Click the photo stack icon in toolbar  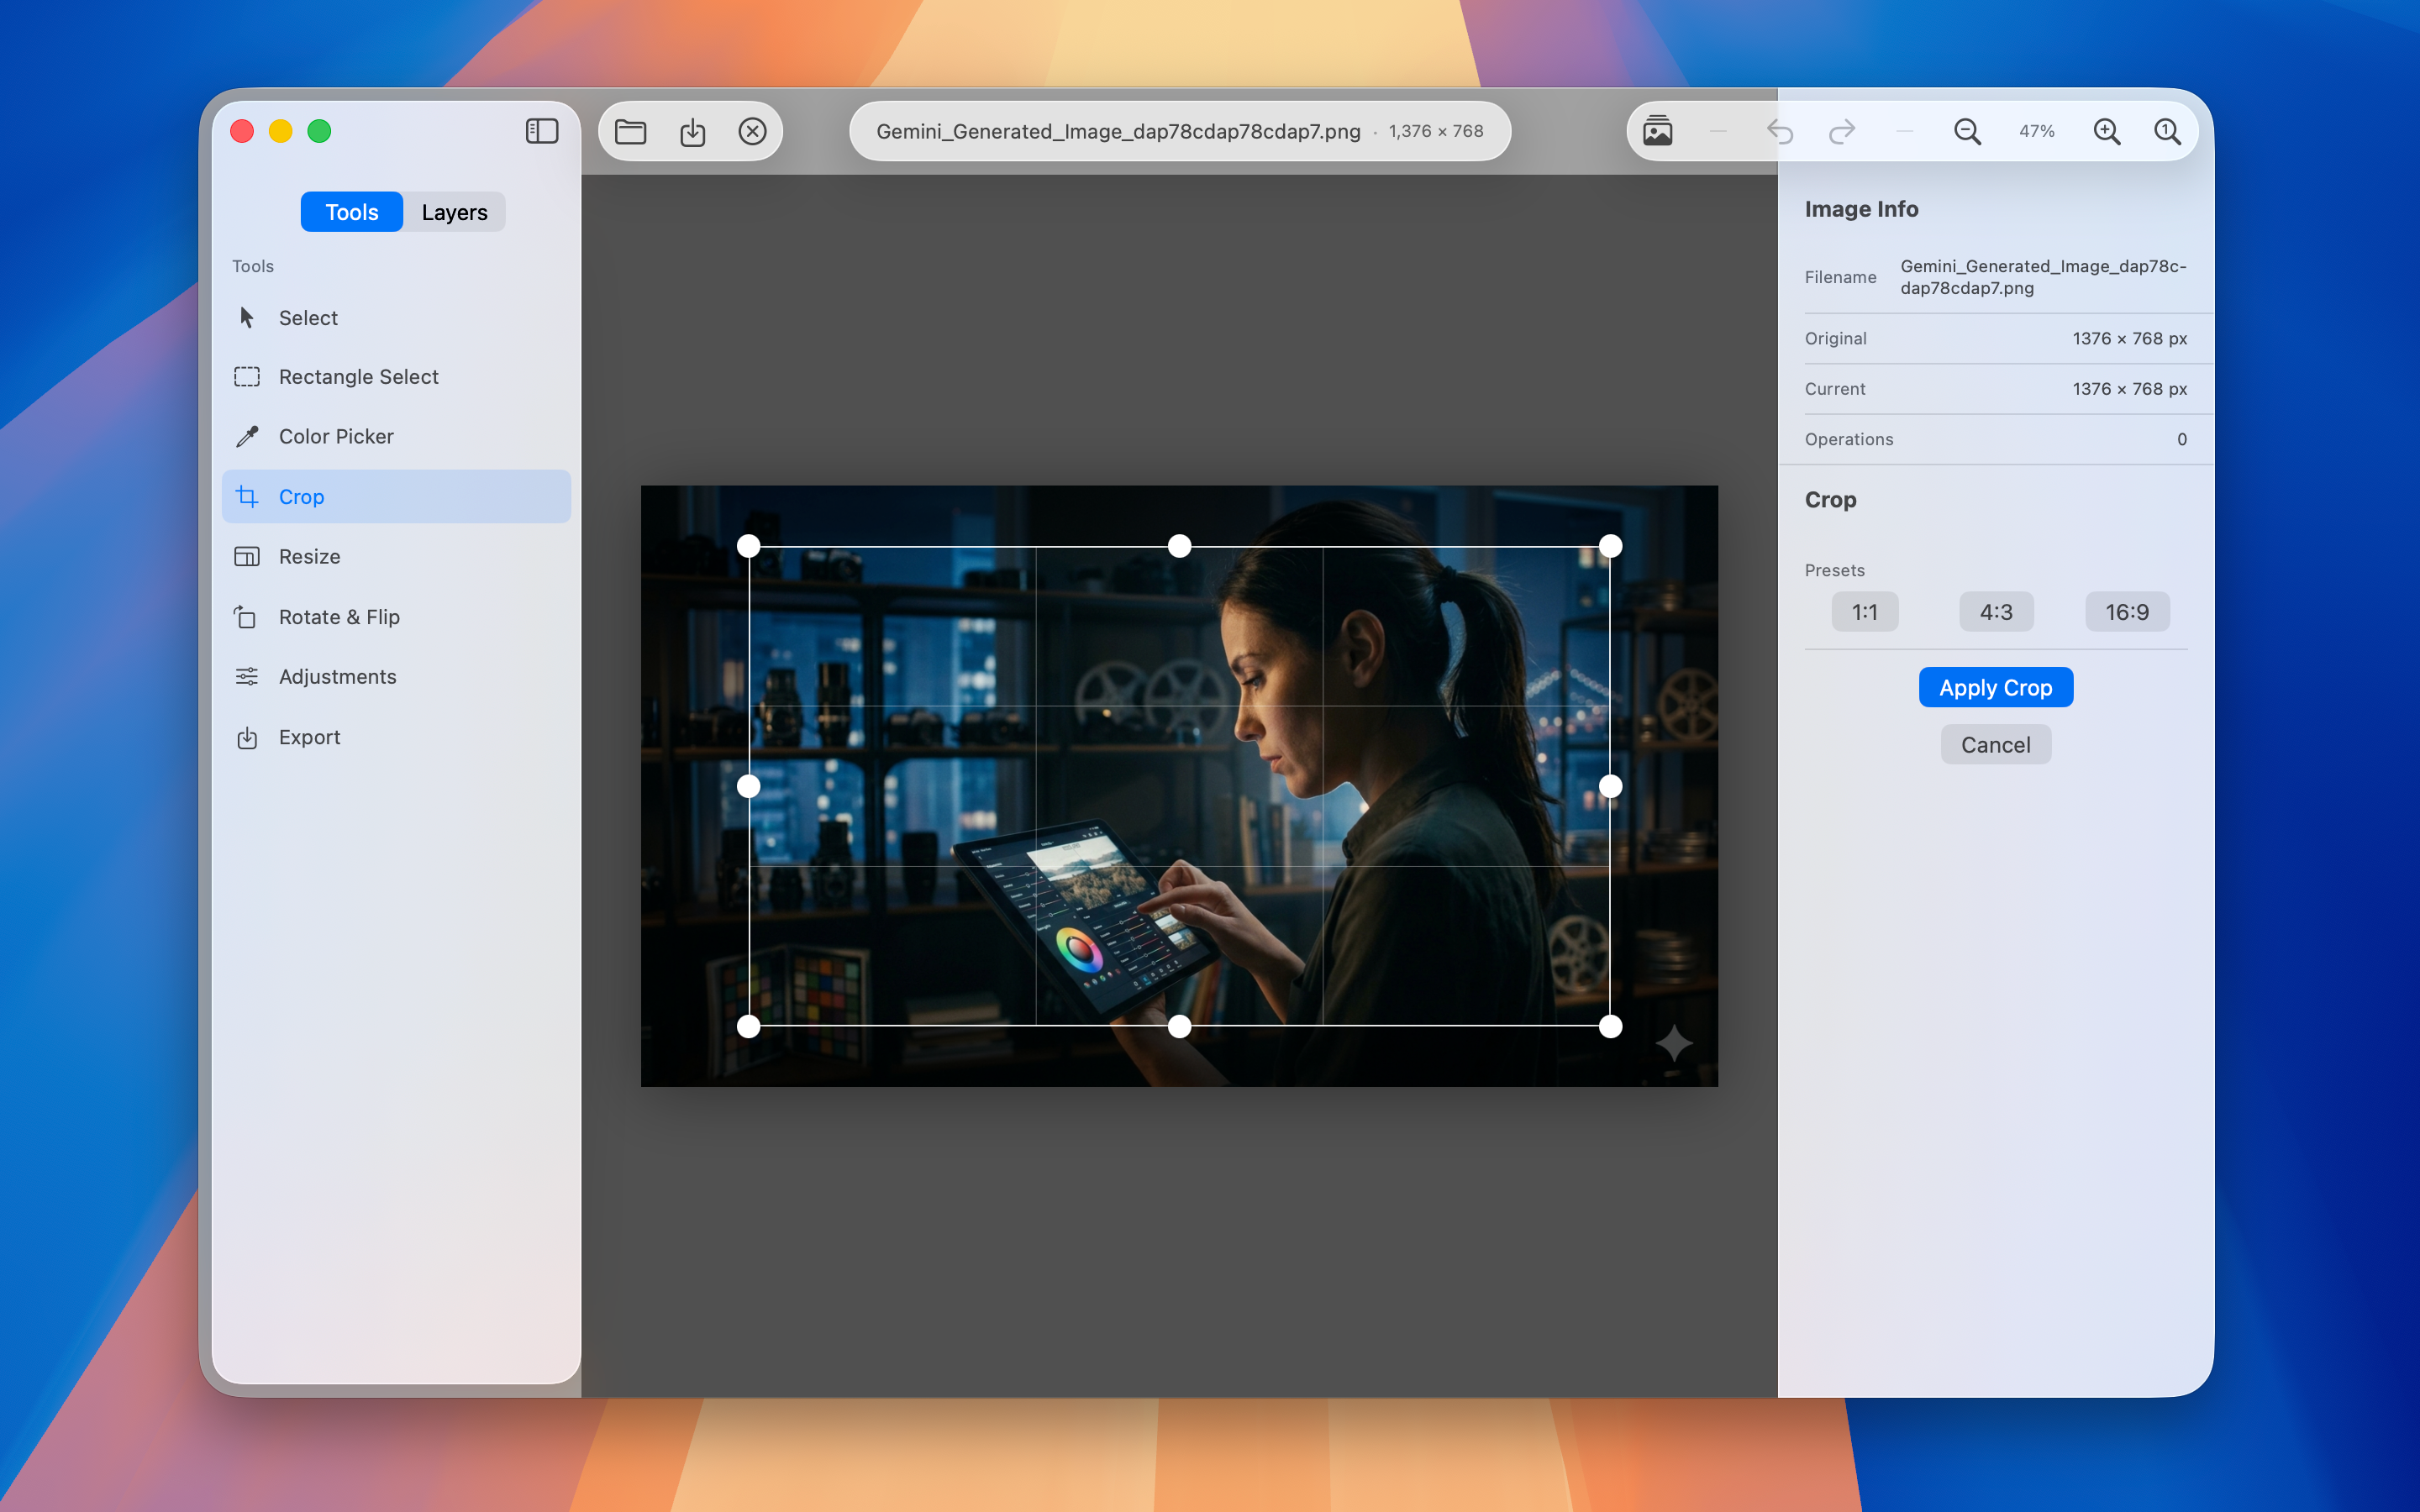(x=1657, y=131)
